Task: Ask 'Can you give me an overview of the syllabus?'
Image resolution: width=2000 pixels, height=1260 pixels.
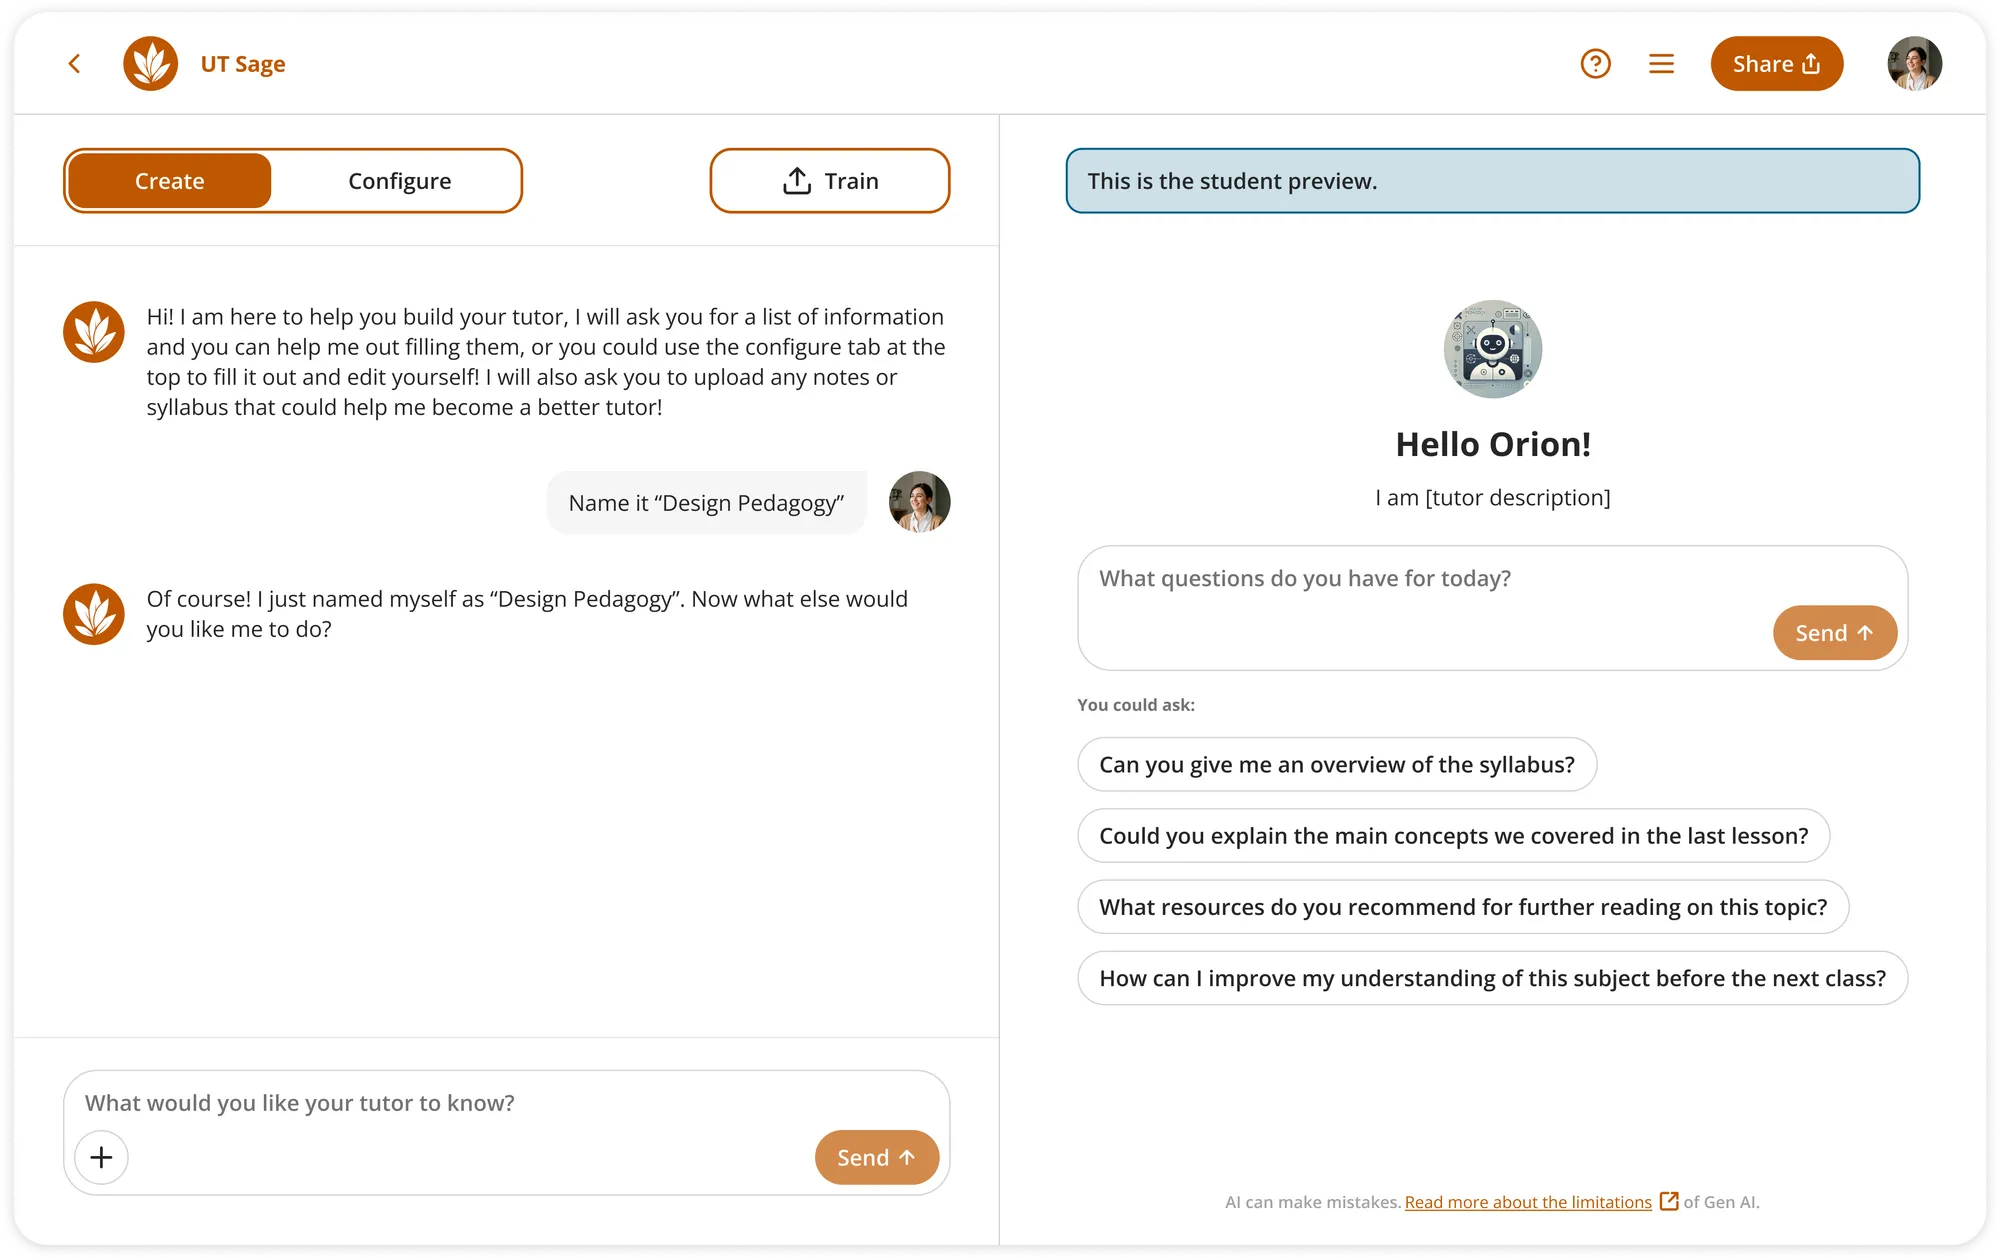Action: pos(1337,764)
